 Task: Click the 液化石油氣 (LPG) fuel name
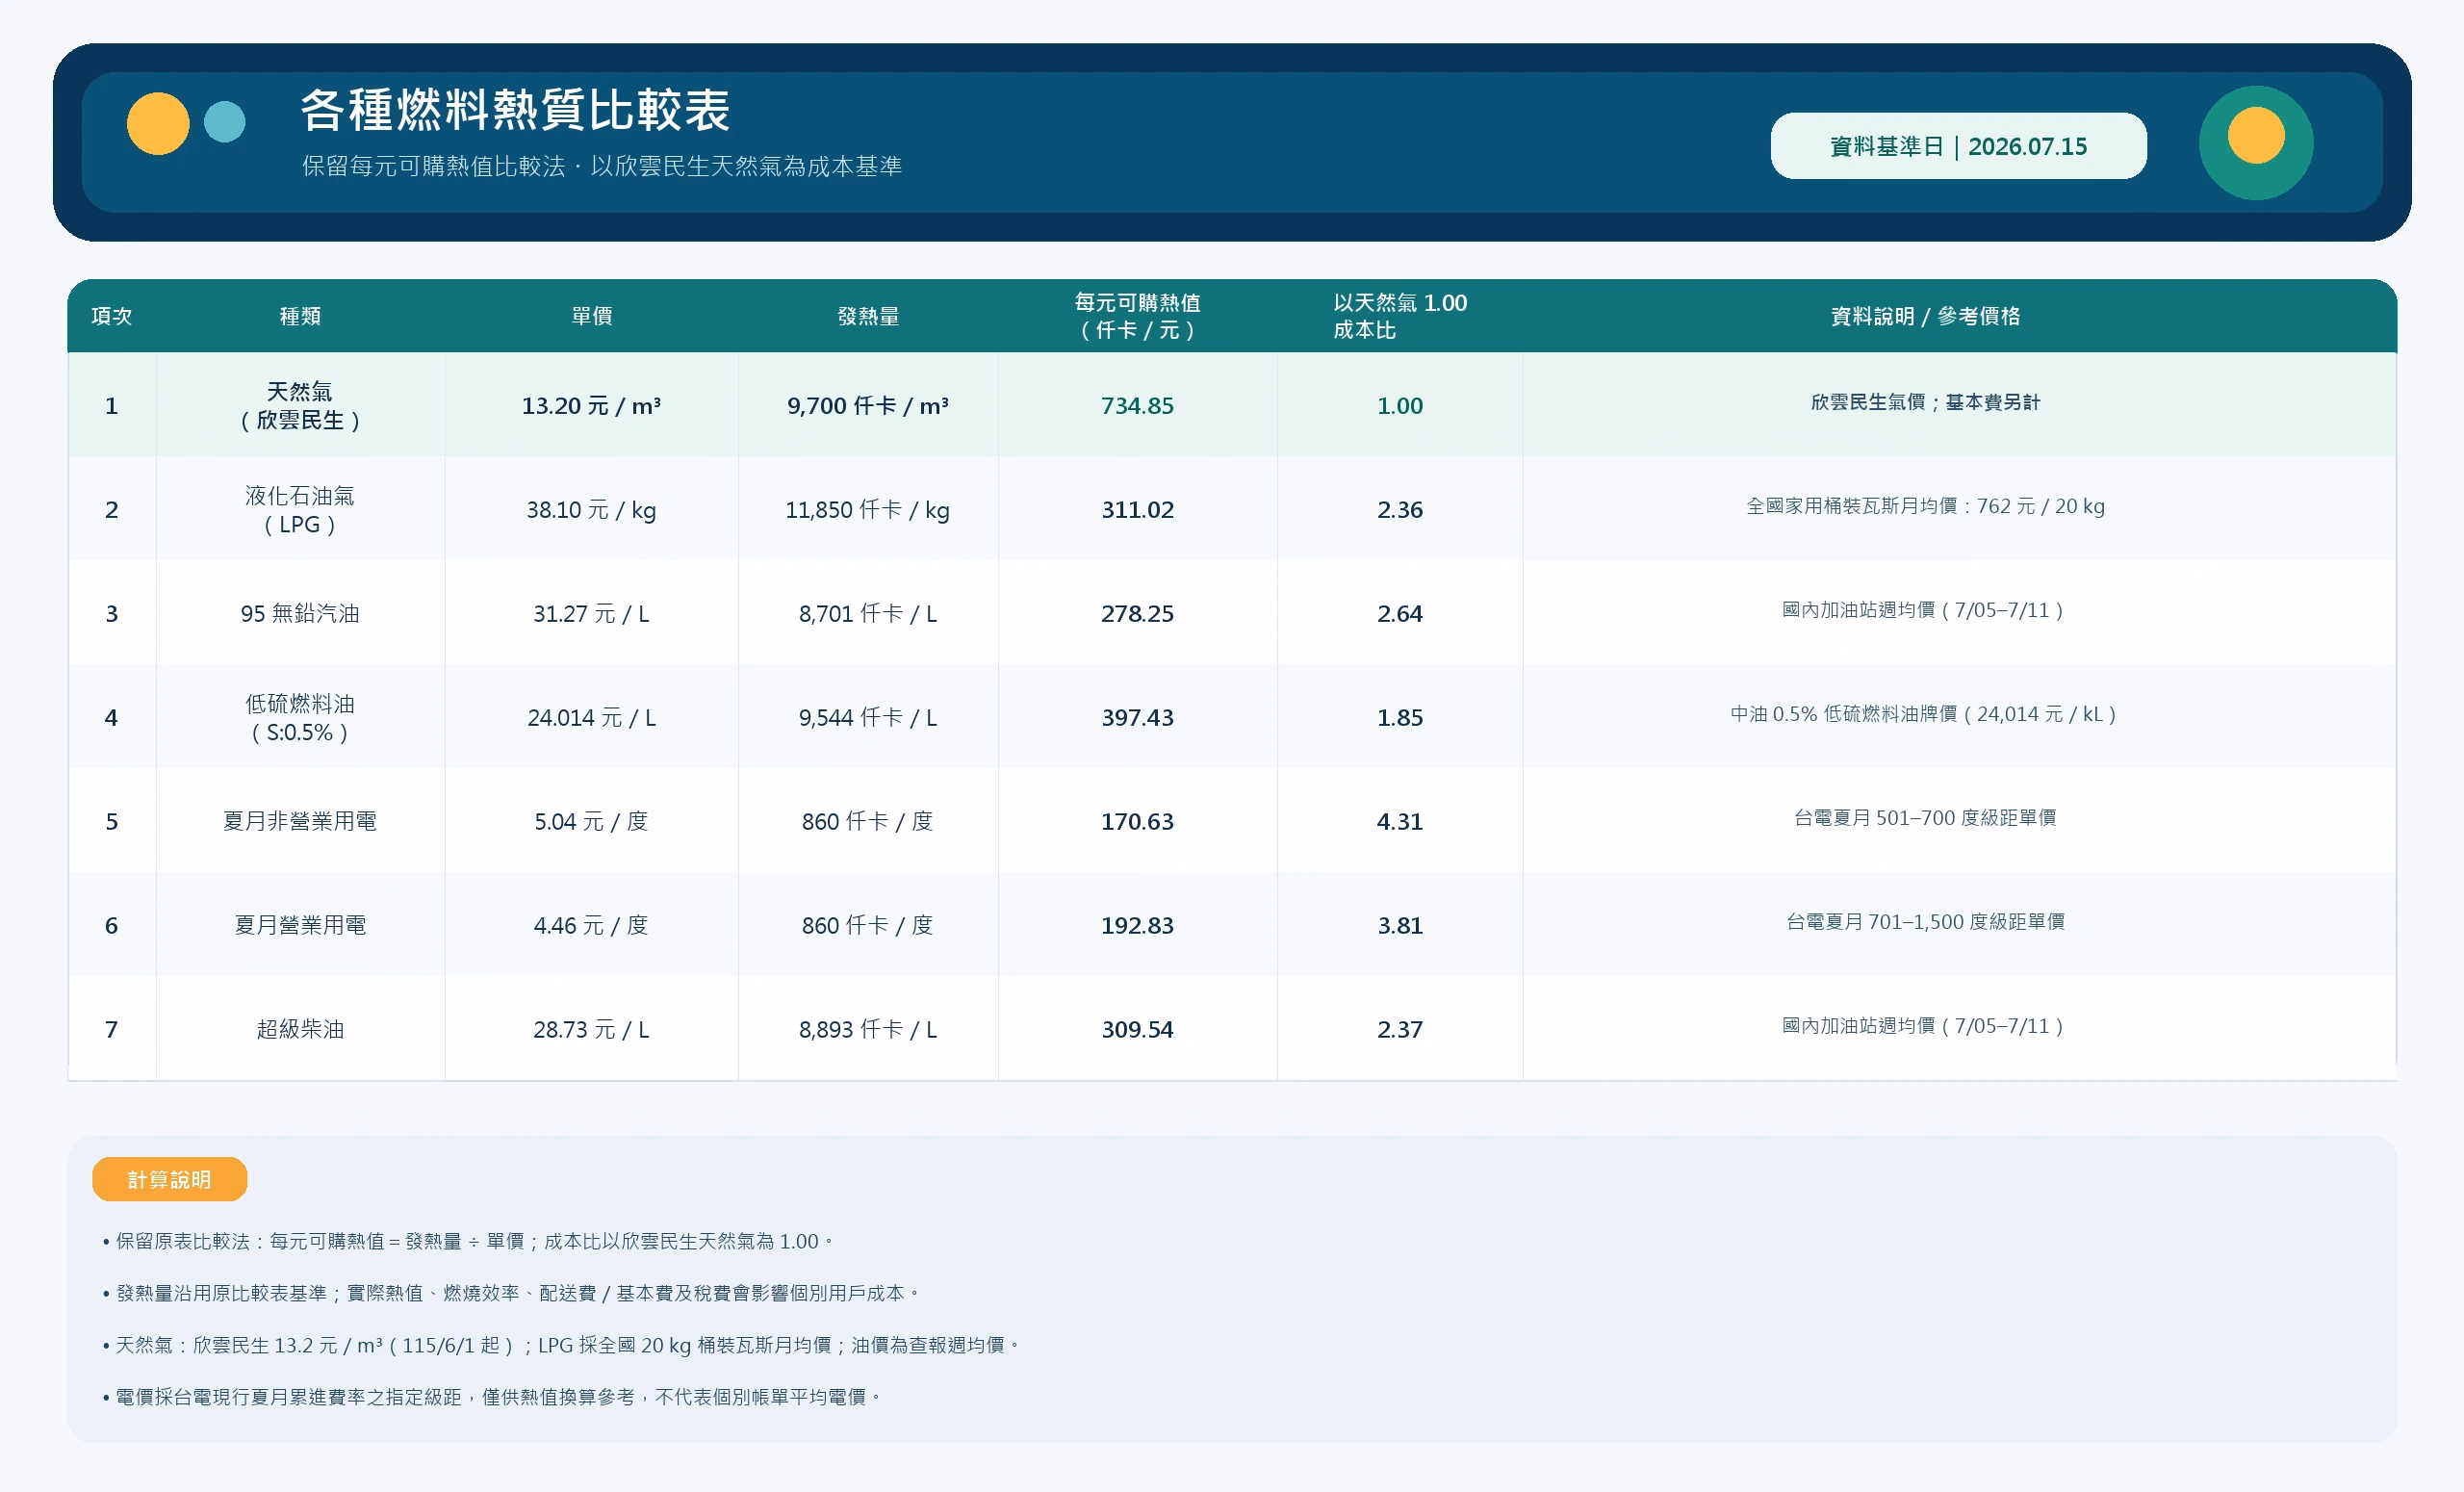(x=300, y=509)
